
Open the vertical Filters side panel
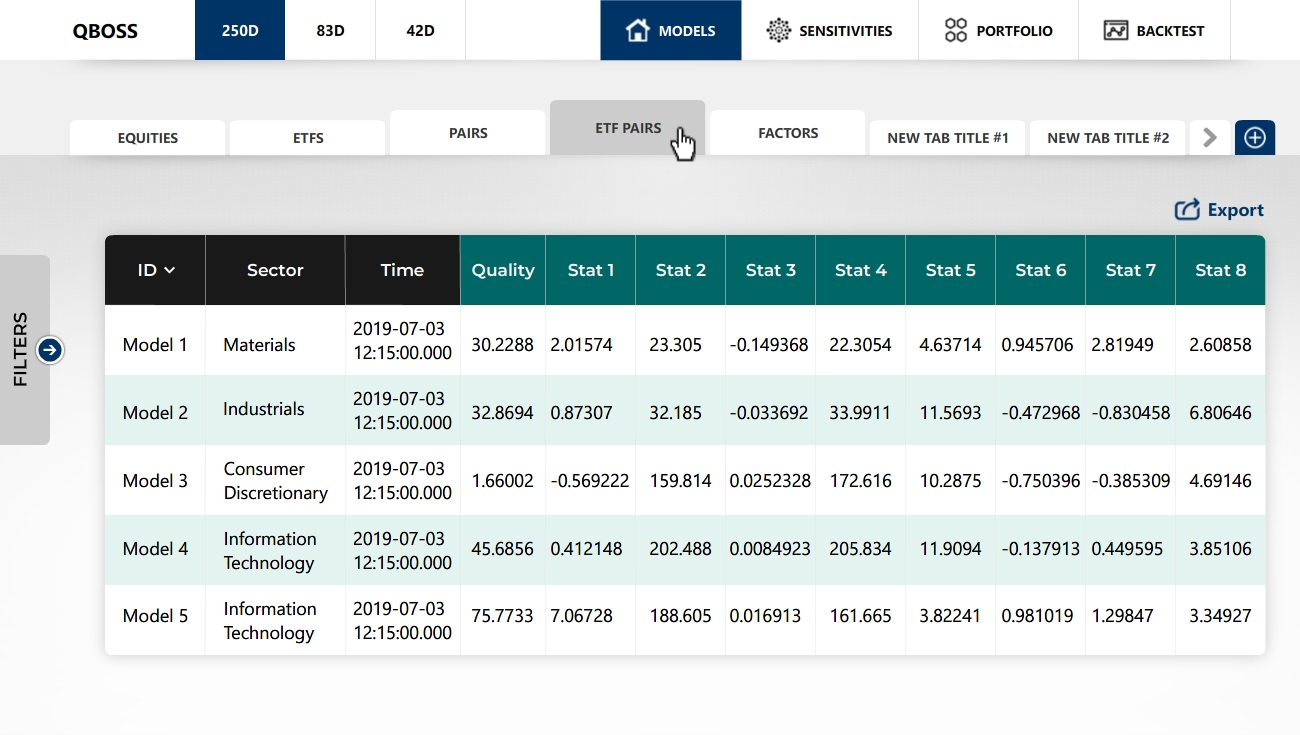coord(22,350)
